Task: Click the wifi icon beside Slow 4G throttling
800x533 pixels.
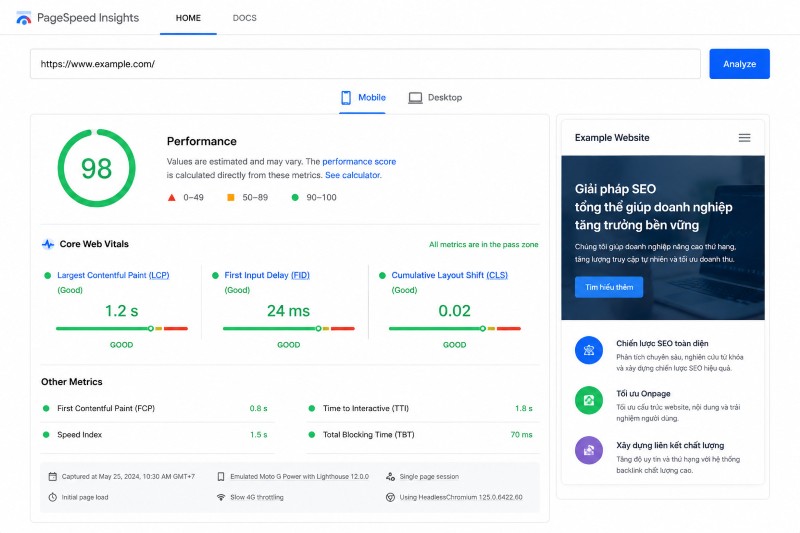Action: tap(221, 497)
